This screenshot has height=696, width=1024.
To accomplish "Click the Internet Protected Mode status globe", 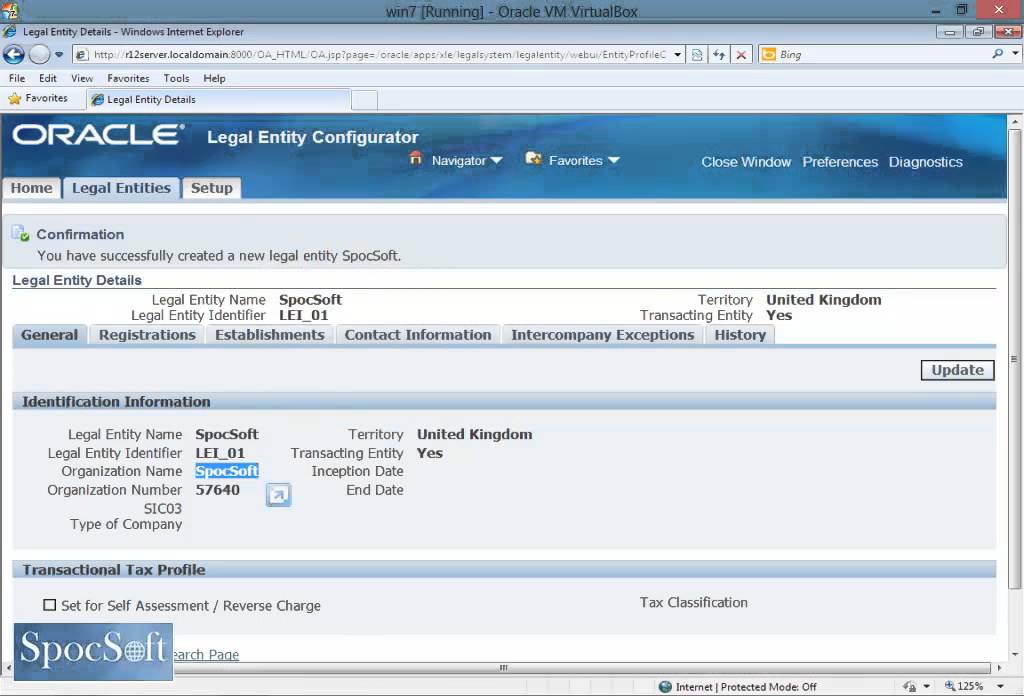I will (x=665, y=687).
